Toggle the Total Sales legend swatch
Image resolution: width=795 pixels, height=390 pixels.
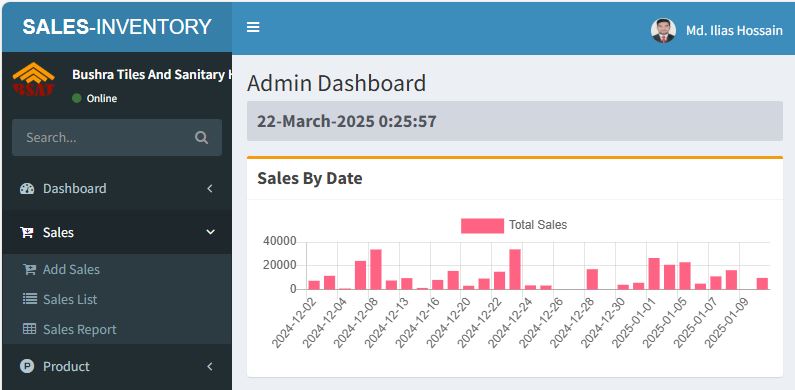pos(482,226)
